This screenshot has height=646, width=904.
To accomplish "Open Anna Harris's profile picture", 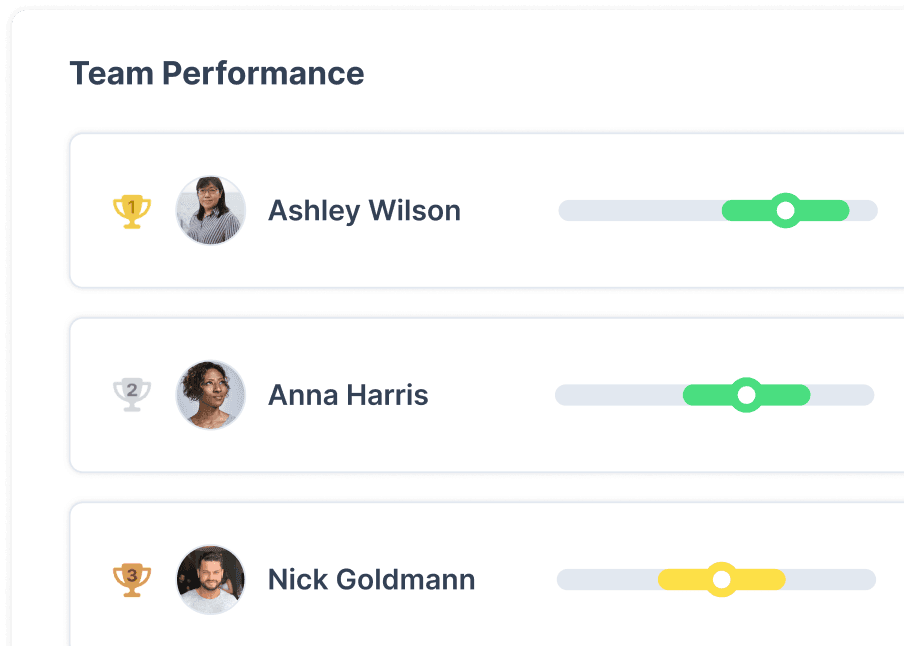I will pyautogui.click(x=210, y=394).
